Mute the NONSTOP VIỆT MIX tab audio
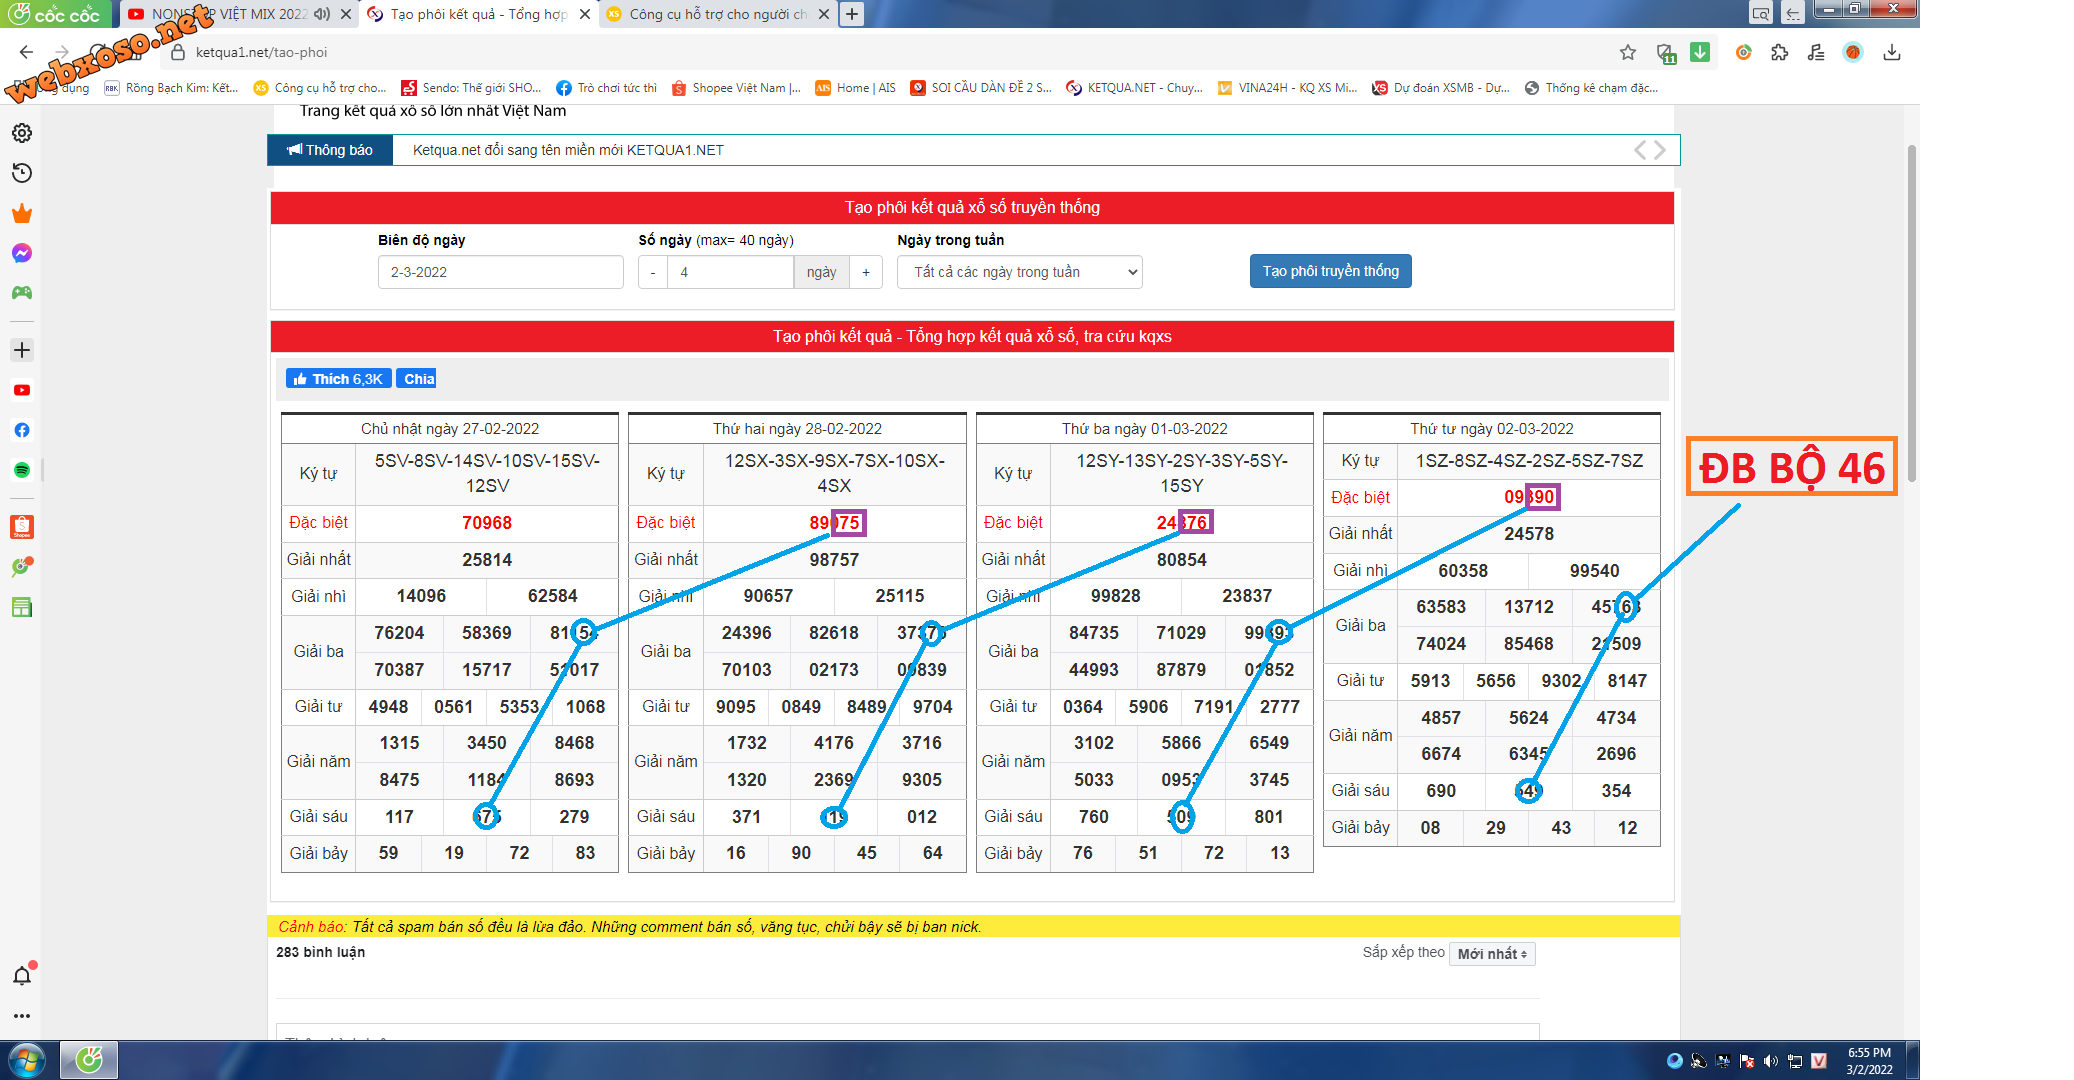This screenshot has height=1080, width=2074. [x=322, y=14]
